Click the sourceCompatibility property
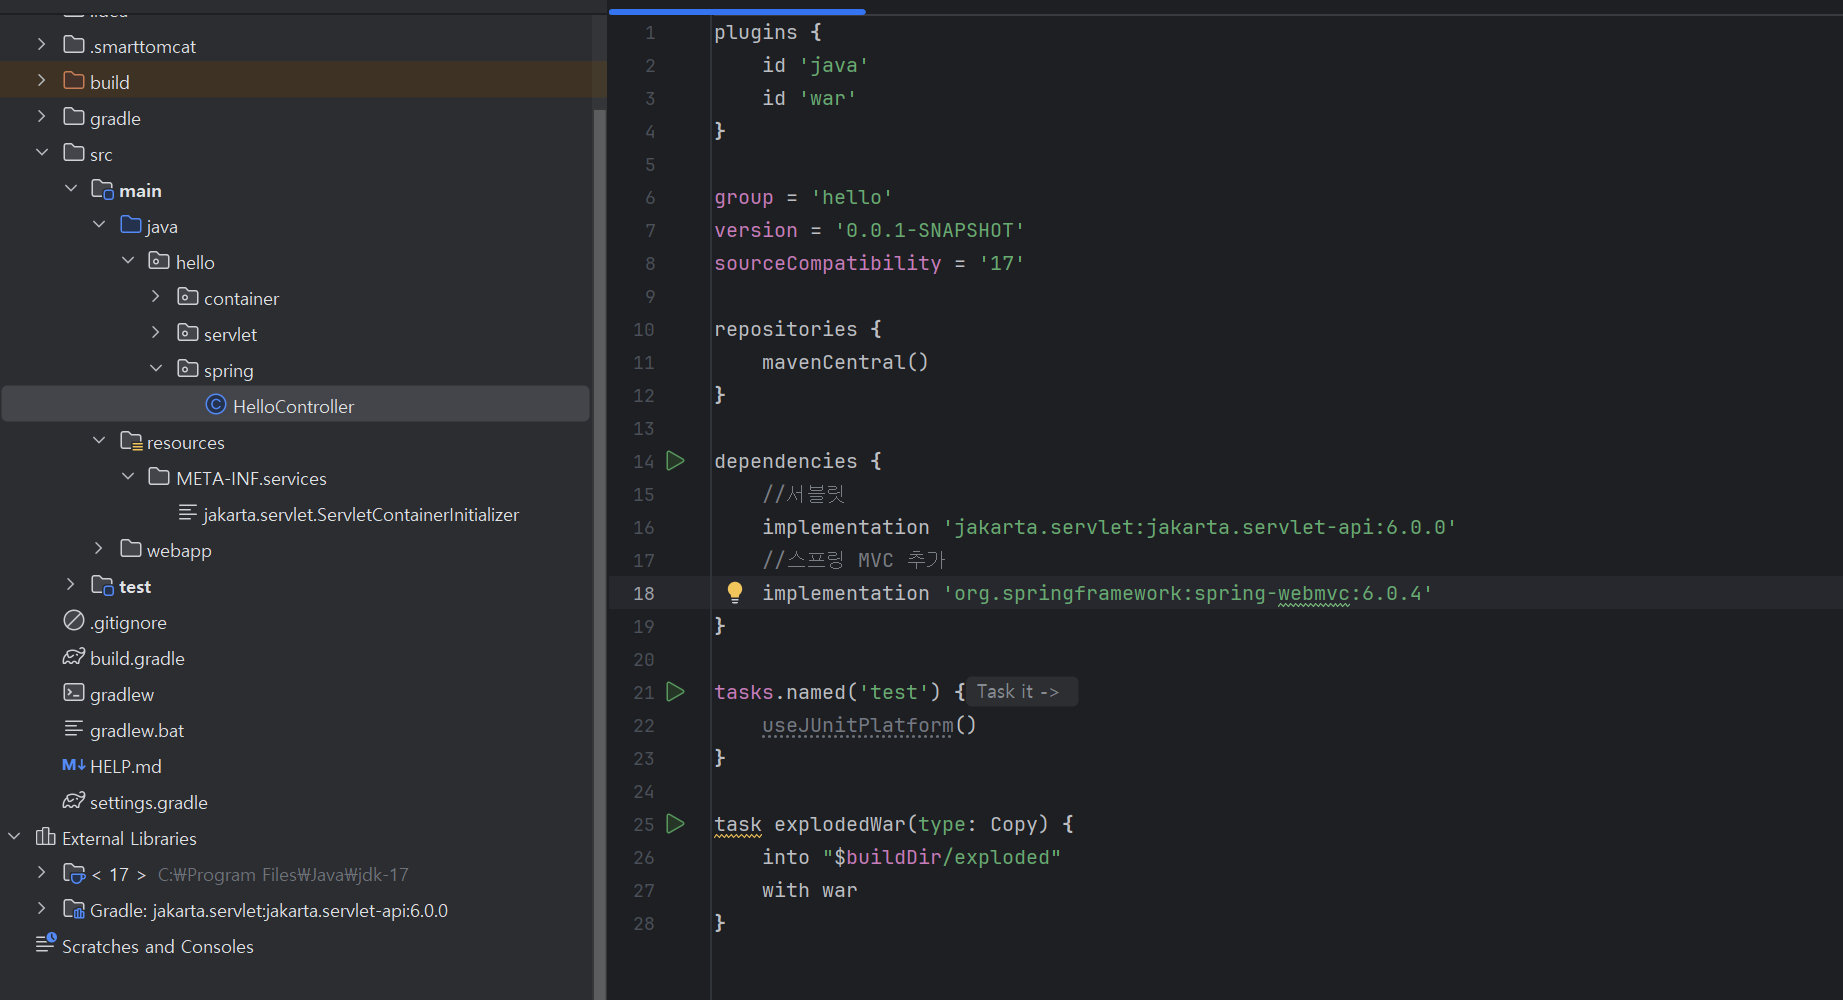Screen dimensions: 1843x1000 (828, 263)
